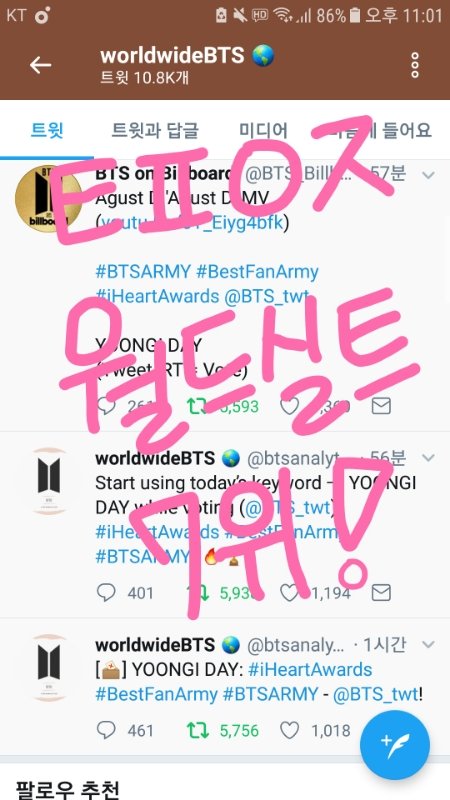Retweet the 'Start using today's keyword' tweet
The height and width of the screenshot is (800, 450).
198,592
